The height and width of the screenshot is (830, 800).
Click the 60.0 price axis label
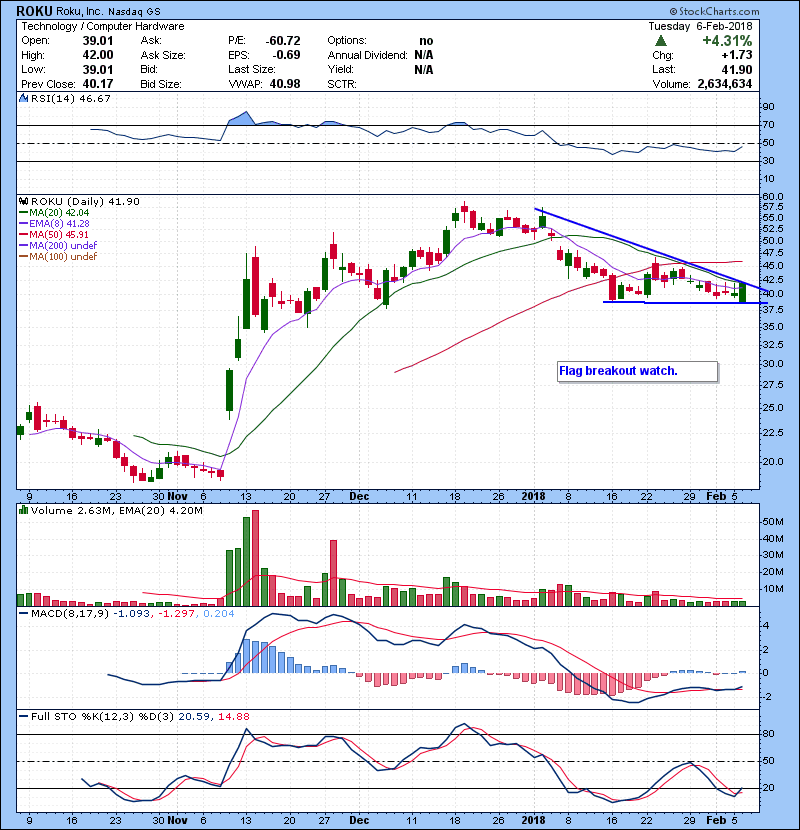tap(772, 196)
